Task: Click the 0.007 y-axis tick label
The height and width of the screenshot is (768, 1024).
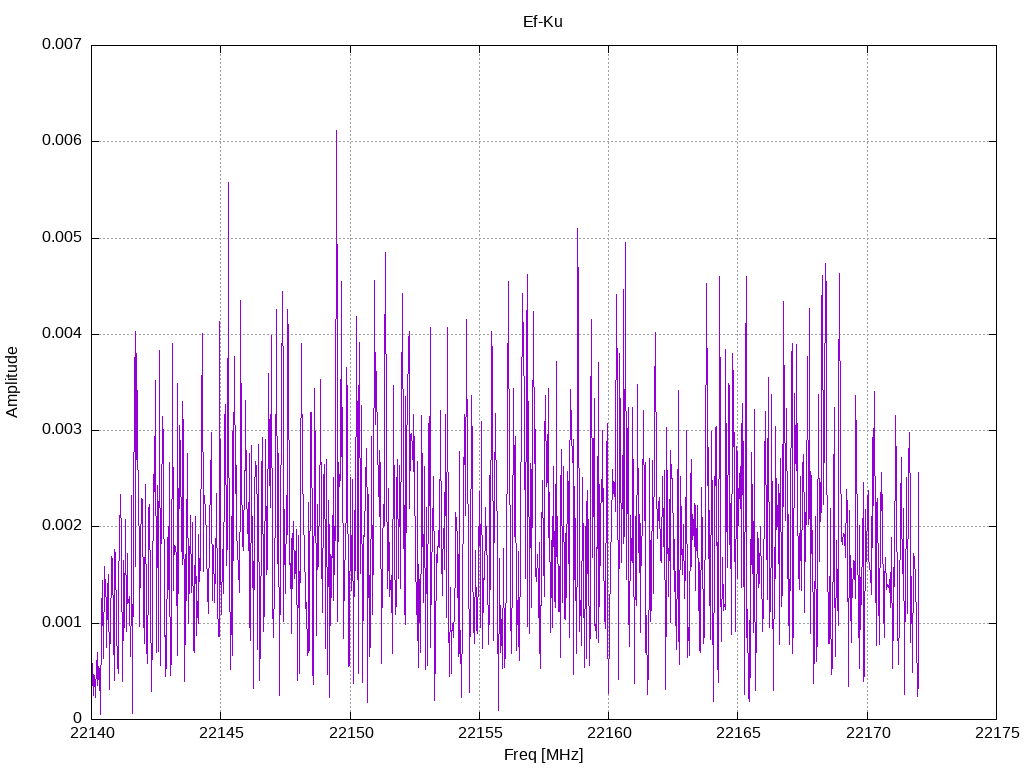Action: [x=62, y=44]
